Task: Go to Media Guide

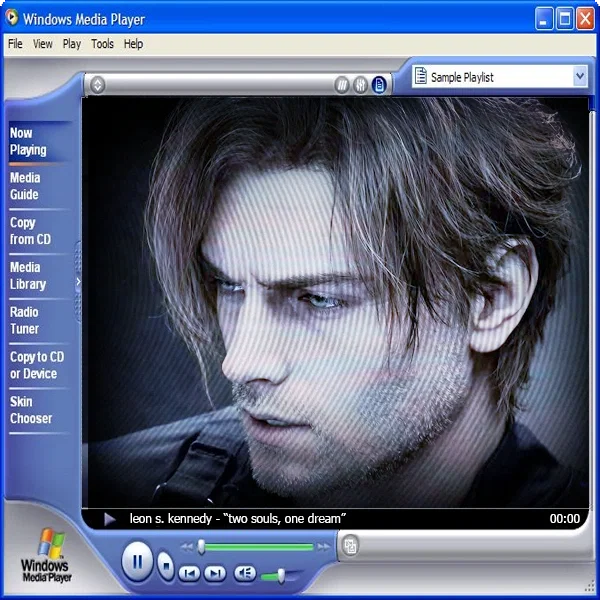Action: tap(25, 186)
